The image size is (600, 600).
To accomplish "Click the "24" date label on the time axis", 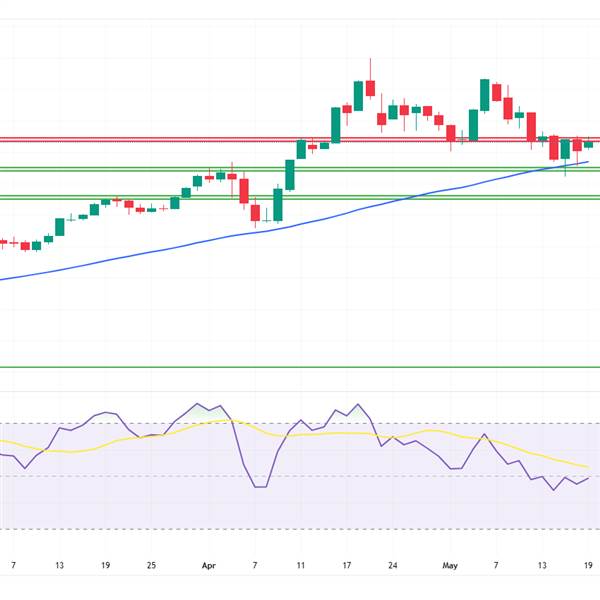I will click(x=393, y=565).
